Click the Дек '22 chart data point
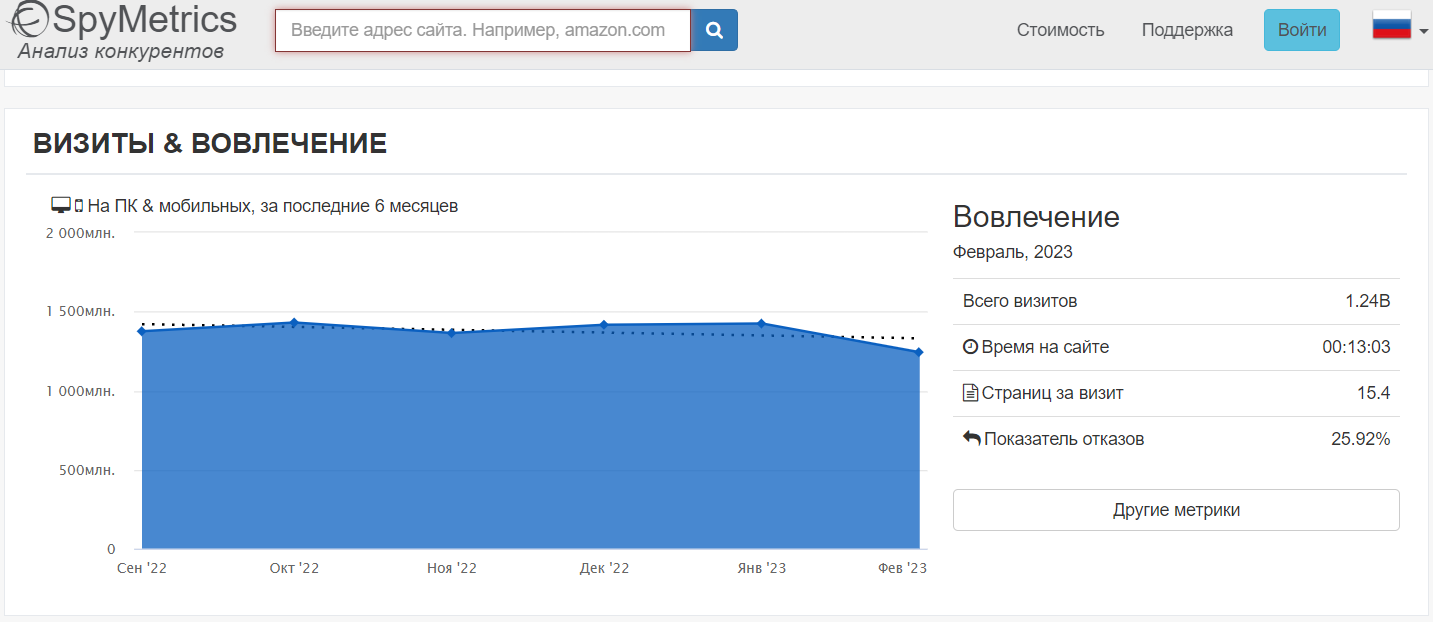The height and width of the screenshot is (622, 1433). 604,325
